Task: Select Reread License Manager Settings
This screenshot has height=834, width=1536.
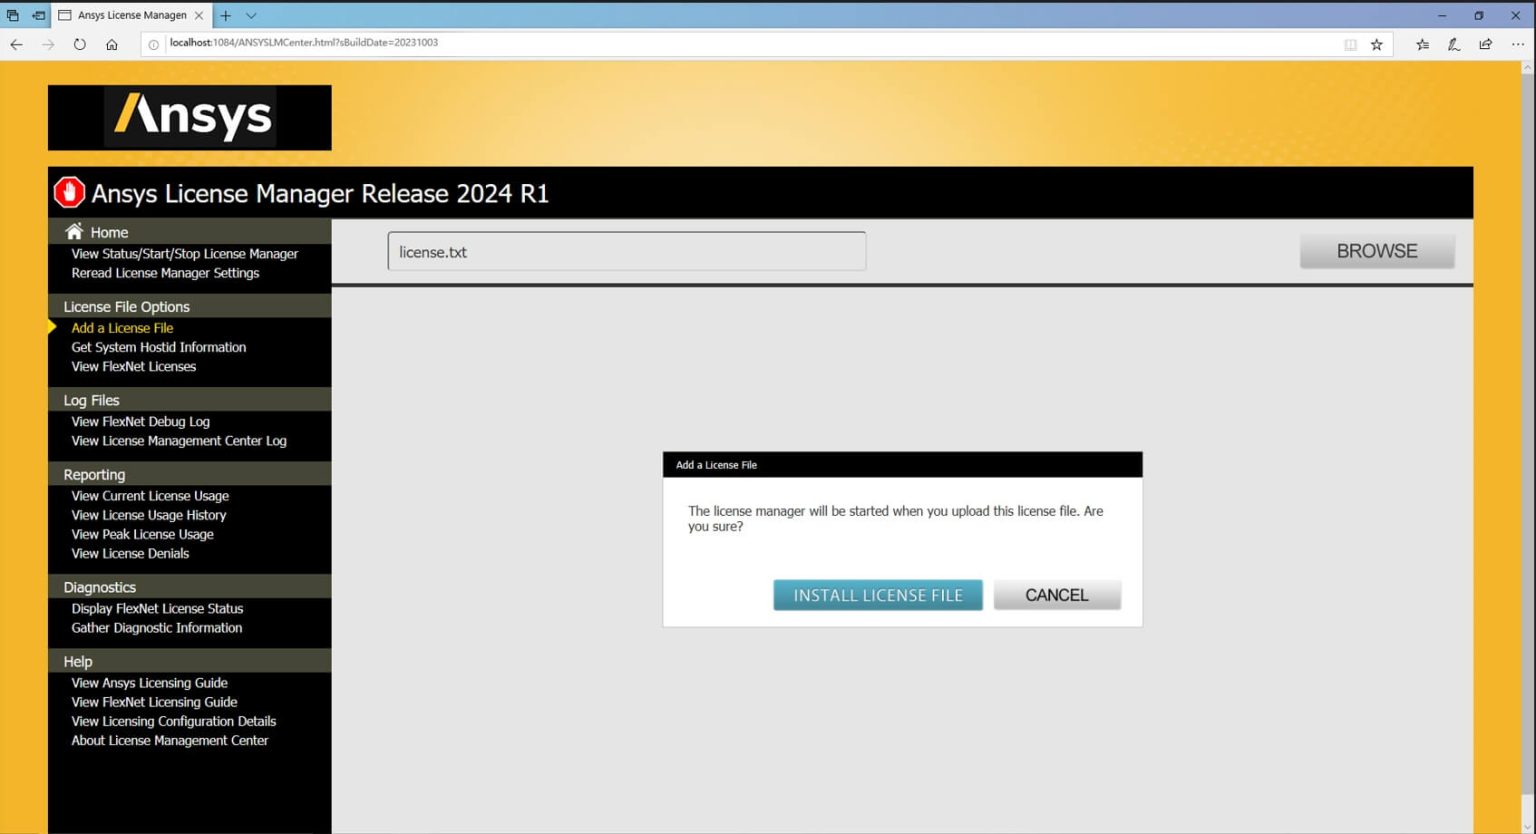Action: click(x=165, y=273)
